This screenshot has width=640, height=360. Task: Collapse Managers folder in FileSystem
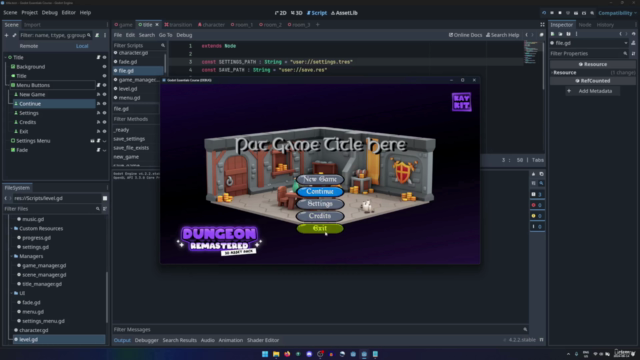(11, 256)
